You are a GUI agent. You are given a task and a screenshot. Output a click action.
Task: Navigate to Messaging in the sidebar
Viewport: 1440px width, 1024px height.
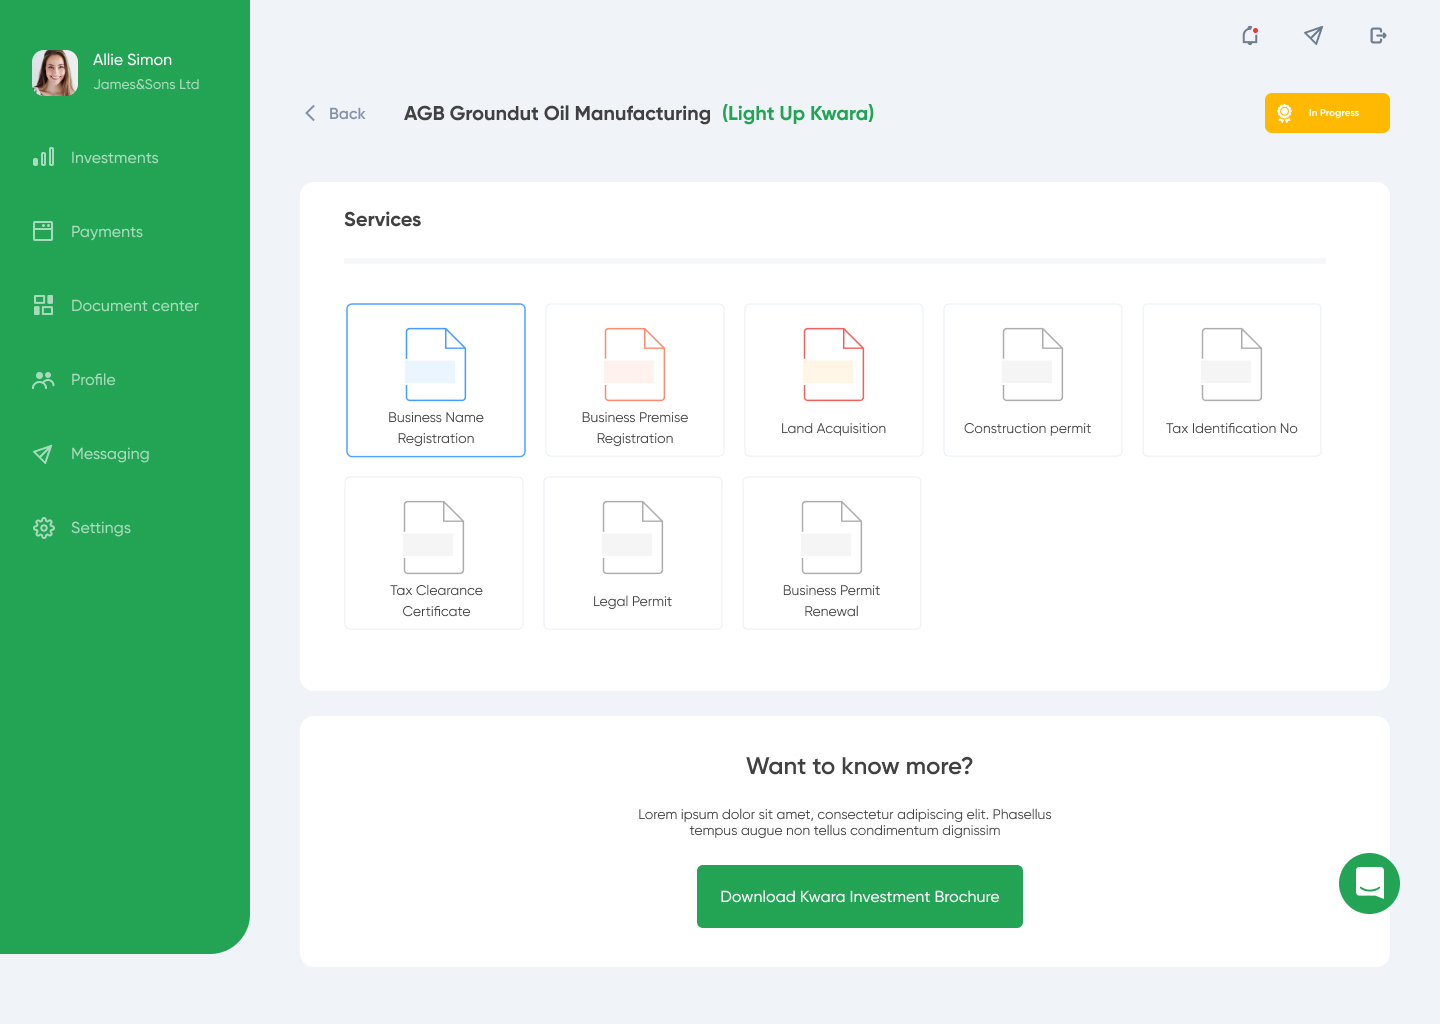(110, 454)
